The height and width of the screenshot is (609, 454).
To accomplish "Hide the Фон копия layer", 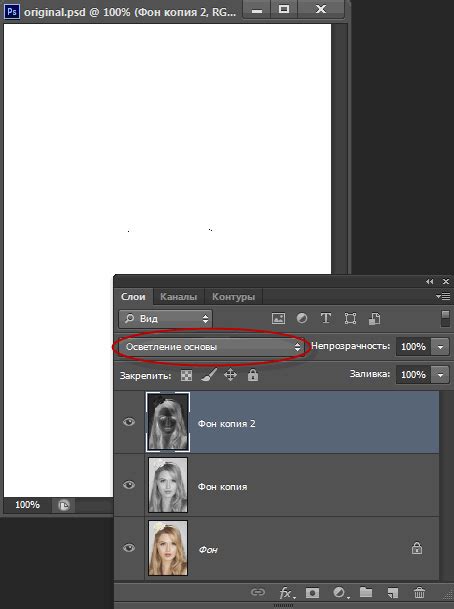I will coord(129,485).
